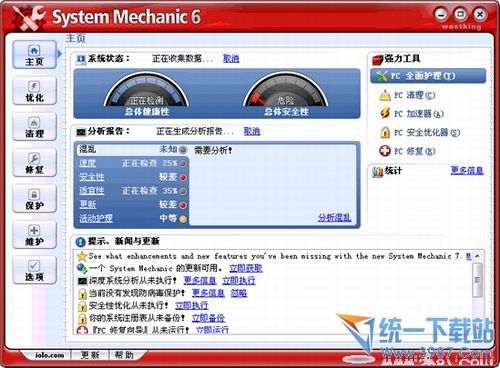The height and width of the screenshot is (368, 500).
Task: Open the 更新 tab in bottom bar
Action: point(90,355)
